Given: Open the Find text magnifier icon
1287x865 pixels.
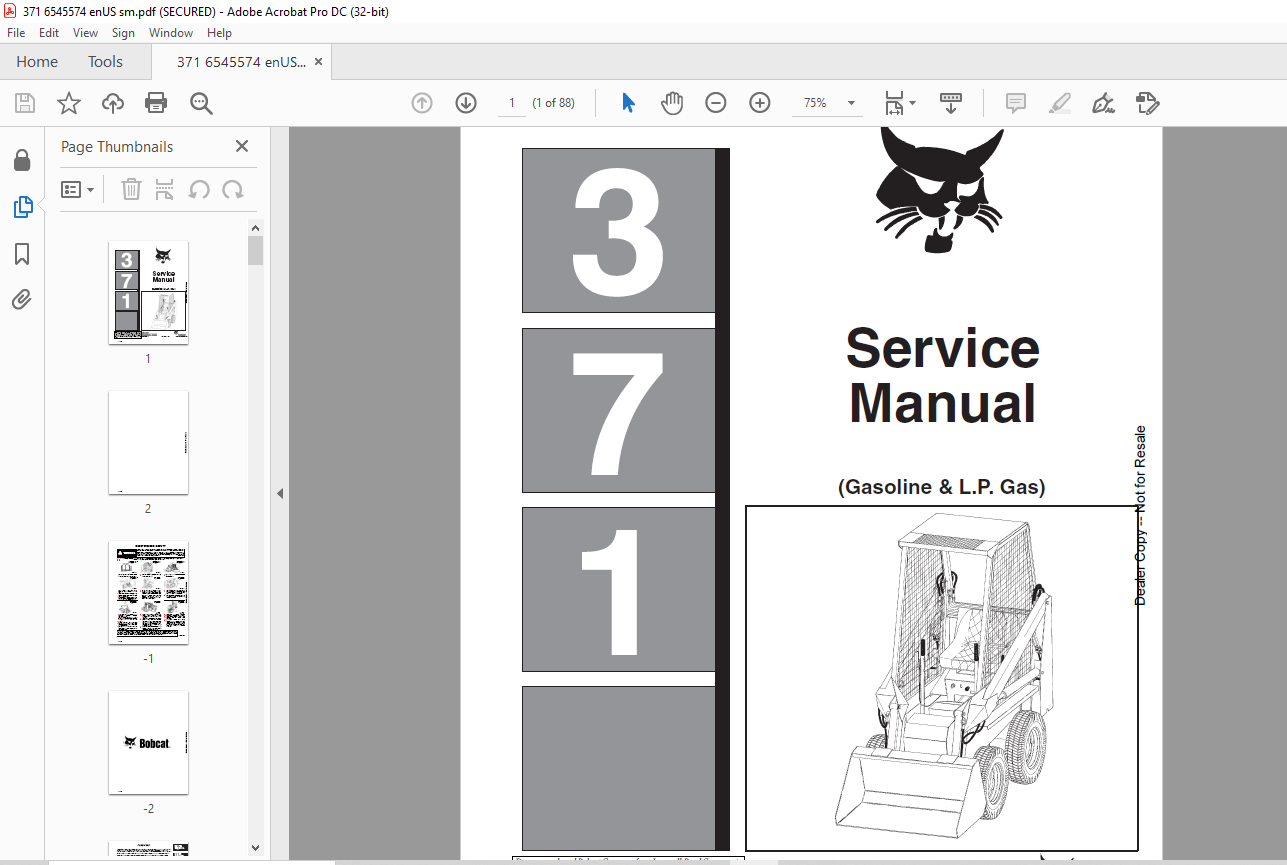Looking at the screenshot, I should coord(201,103).
